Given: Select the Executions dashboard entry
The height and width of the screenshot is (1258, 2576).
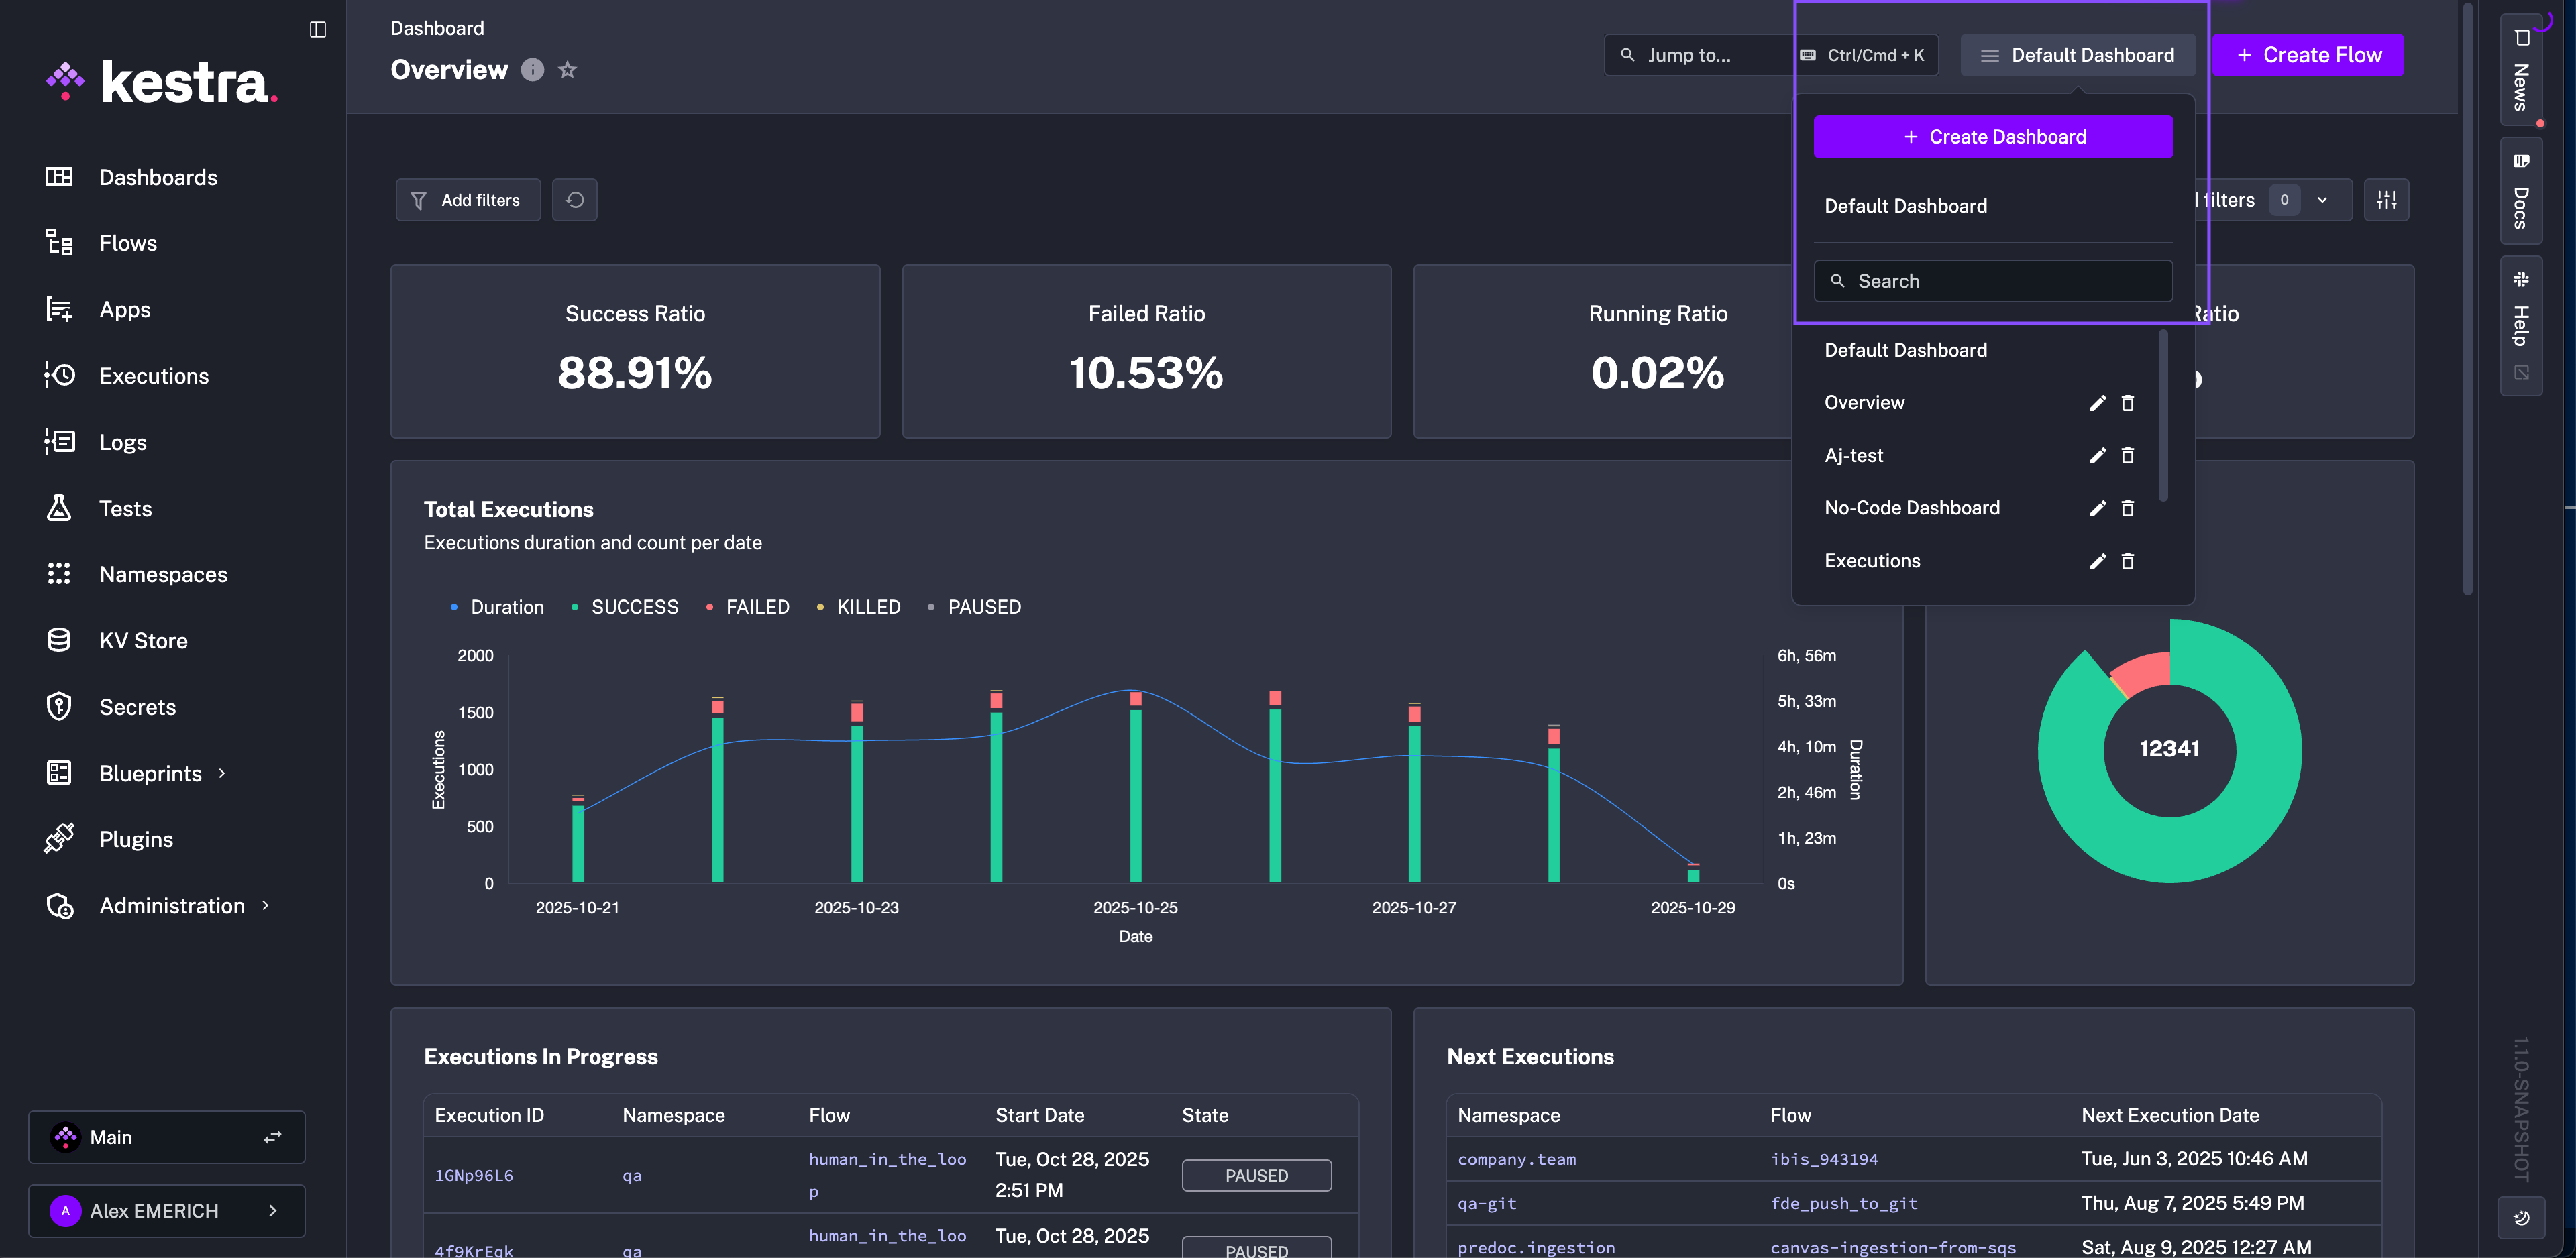Looking at the screenshot, I should click(x=1872, y=561).
